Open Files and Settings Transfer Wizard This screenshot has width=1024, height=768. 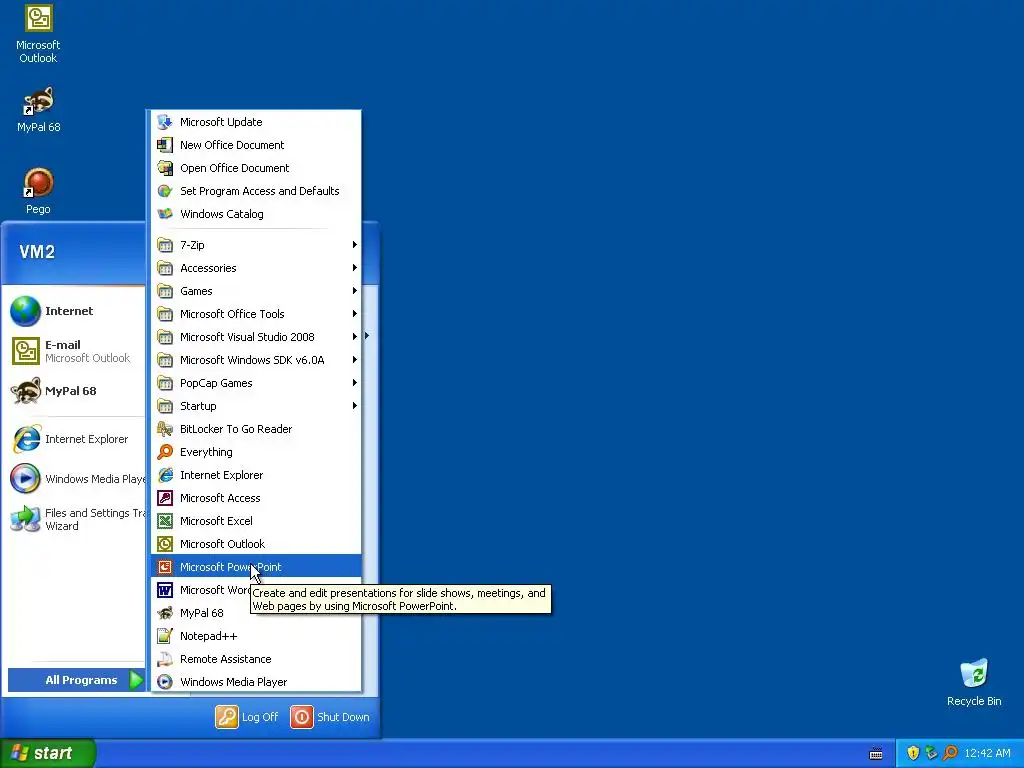[76, 519]
